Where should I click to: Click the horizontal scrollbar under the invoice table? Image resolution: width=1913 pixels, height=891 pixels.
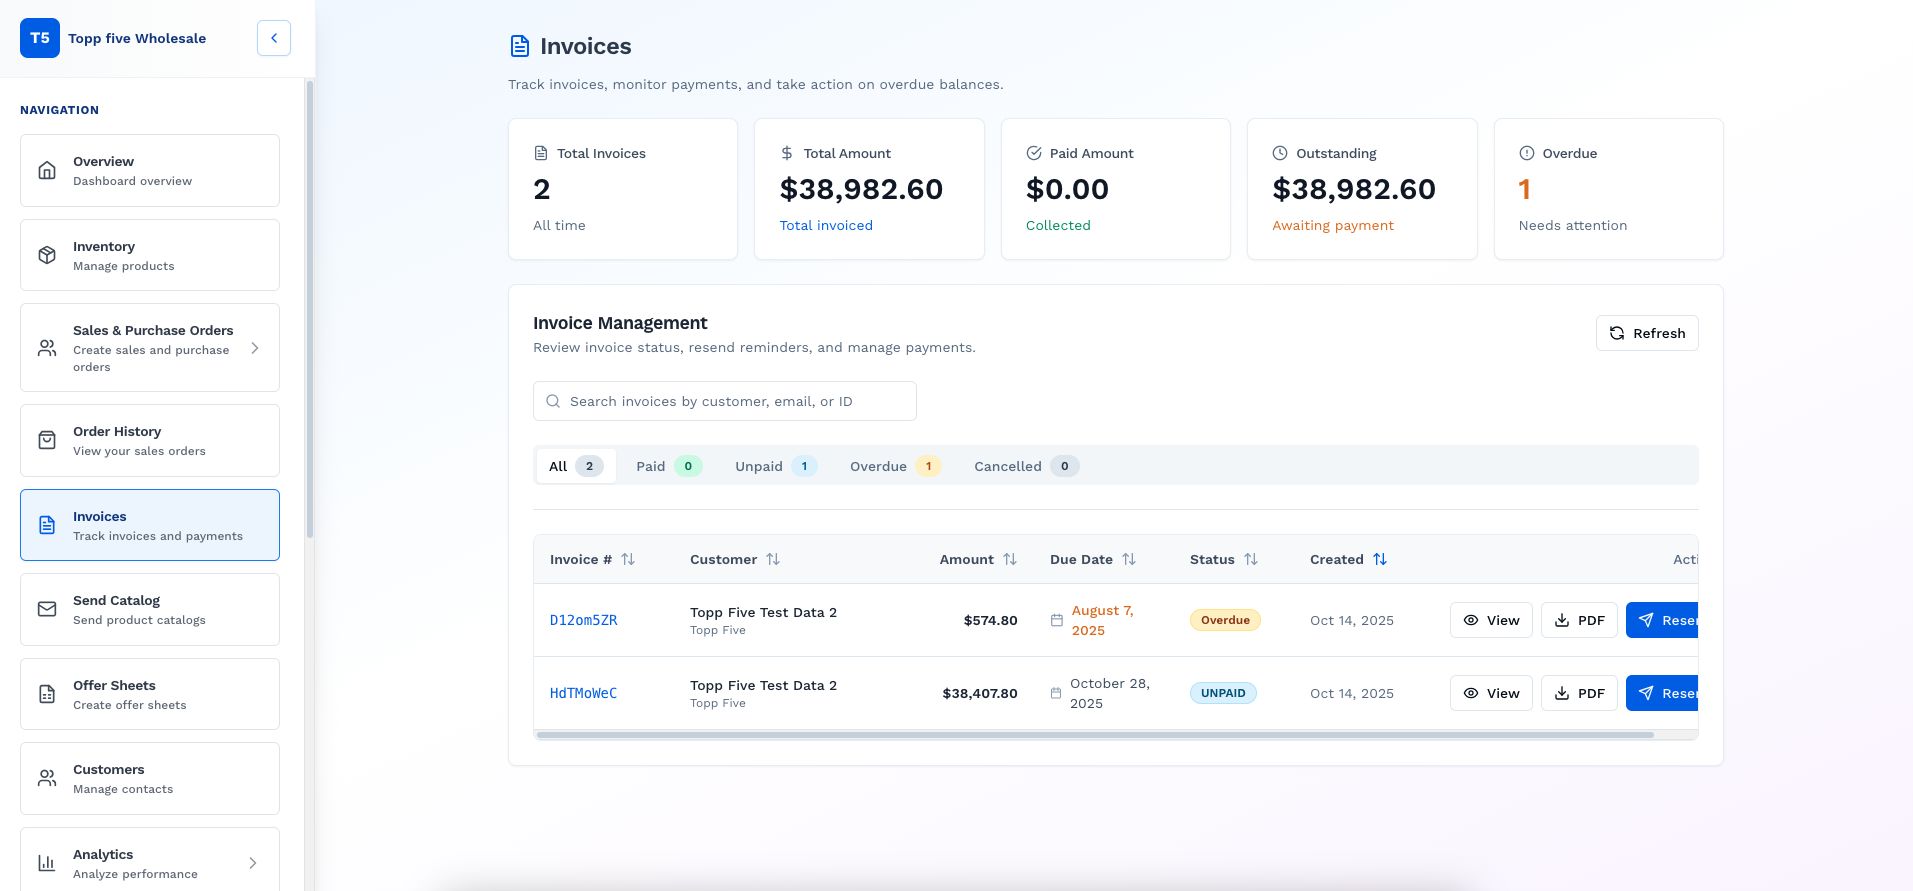point(1094,735)
